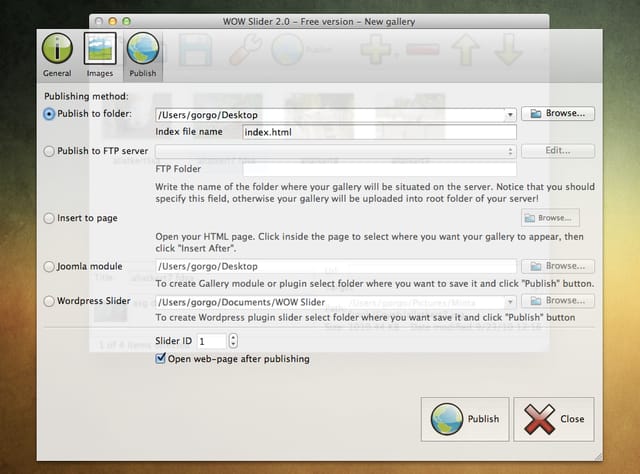The image size is (640, 474).
Task: Click the FTP Folder label
Action: coord(178,169)
